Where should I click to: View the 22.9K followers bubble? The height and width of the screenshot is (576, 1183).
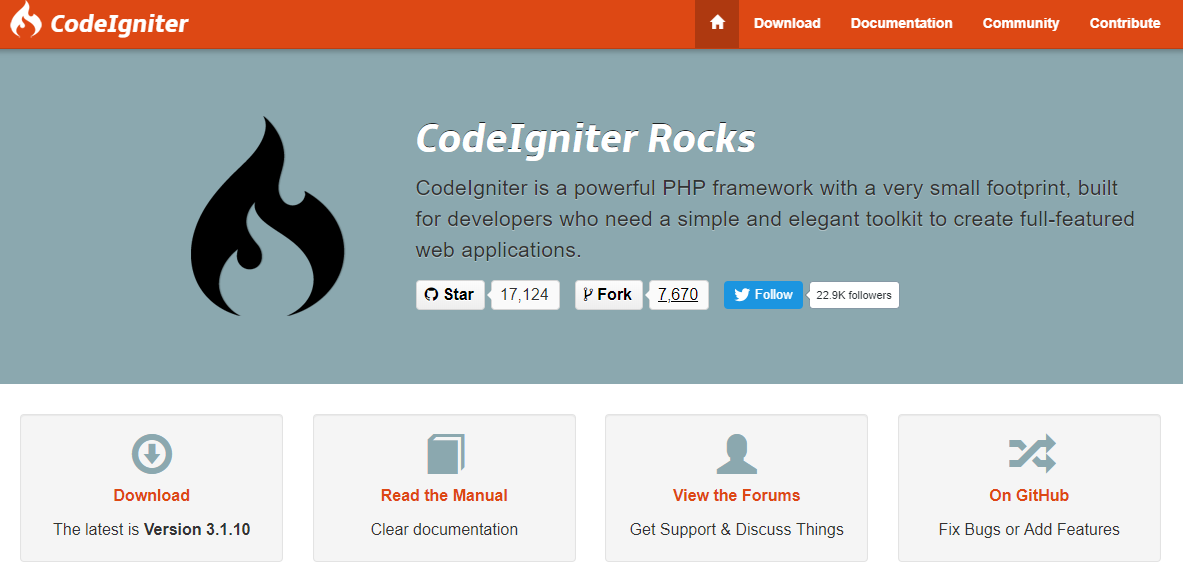coord(854,295)
